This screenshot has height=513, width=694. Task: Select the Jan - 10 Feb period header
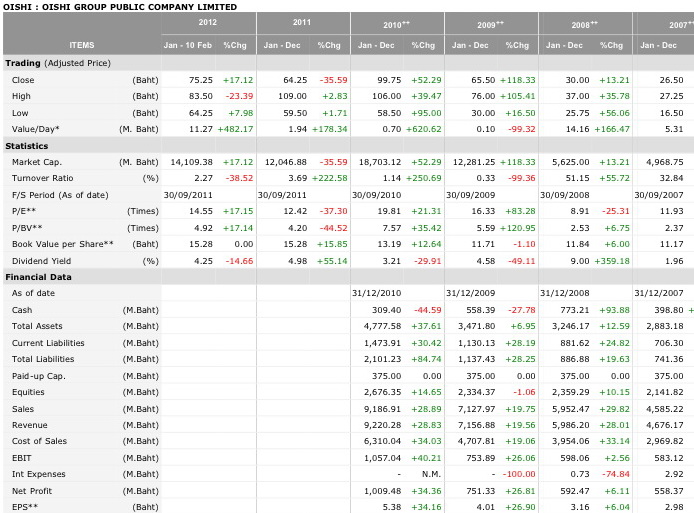pyautogui.click(x=188, y=45)
